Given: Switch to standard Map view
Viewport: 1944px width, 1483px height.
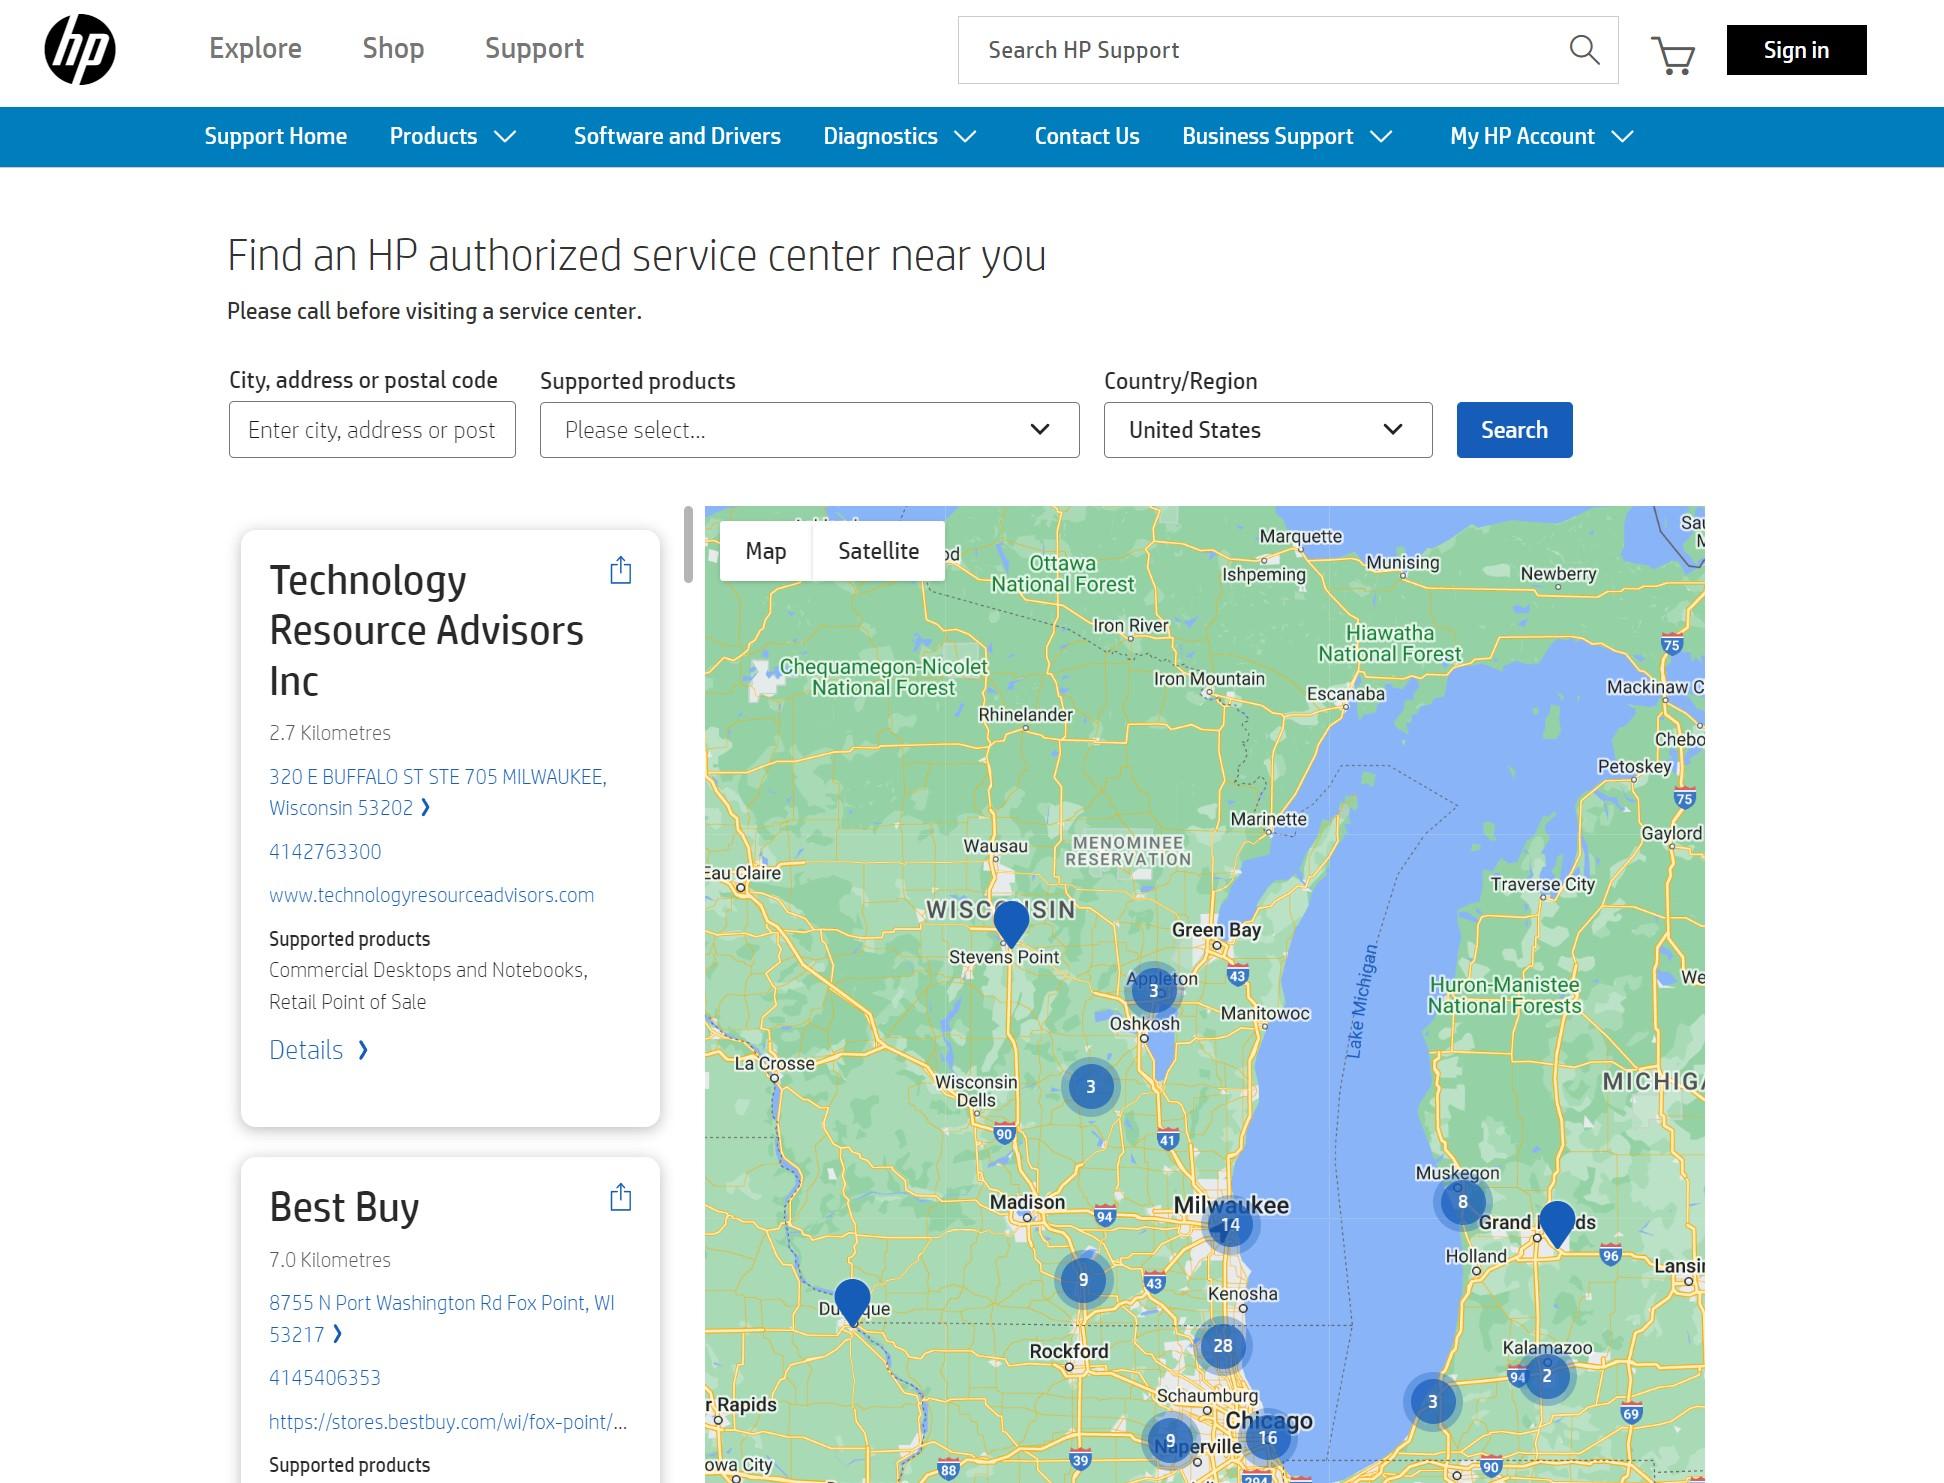Looking at the screenshot, I should (x=765, y=551).
